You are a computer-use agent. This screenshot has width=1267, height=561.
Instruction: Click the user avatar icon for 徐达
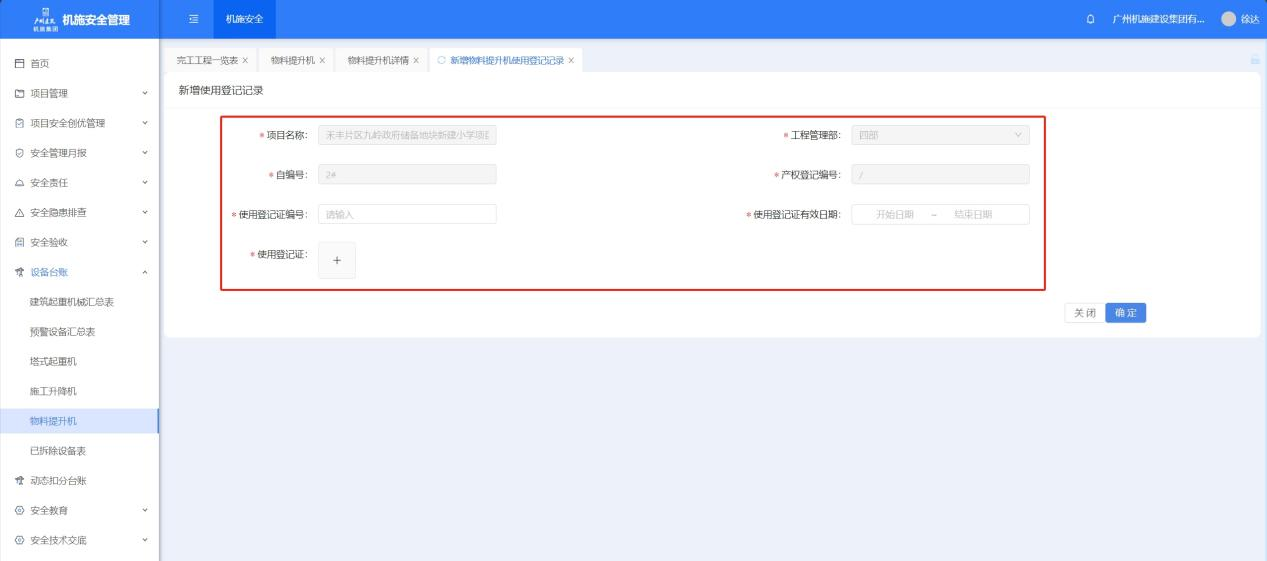coord(1228,19)
